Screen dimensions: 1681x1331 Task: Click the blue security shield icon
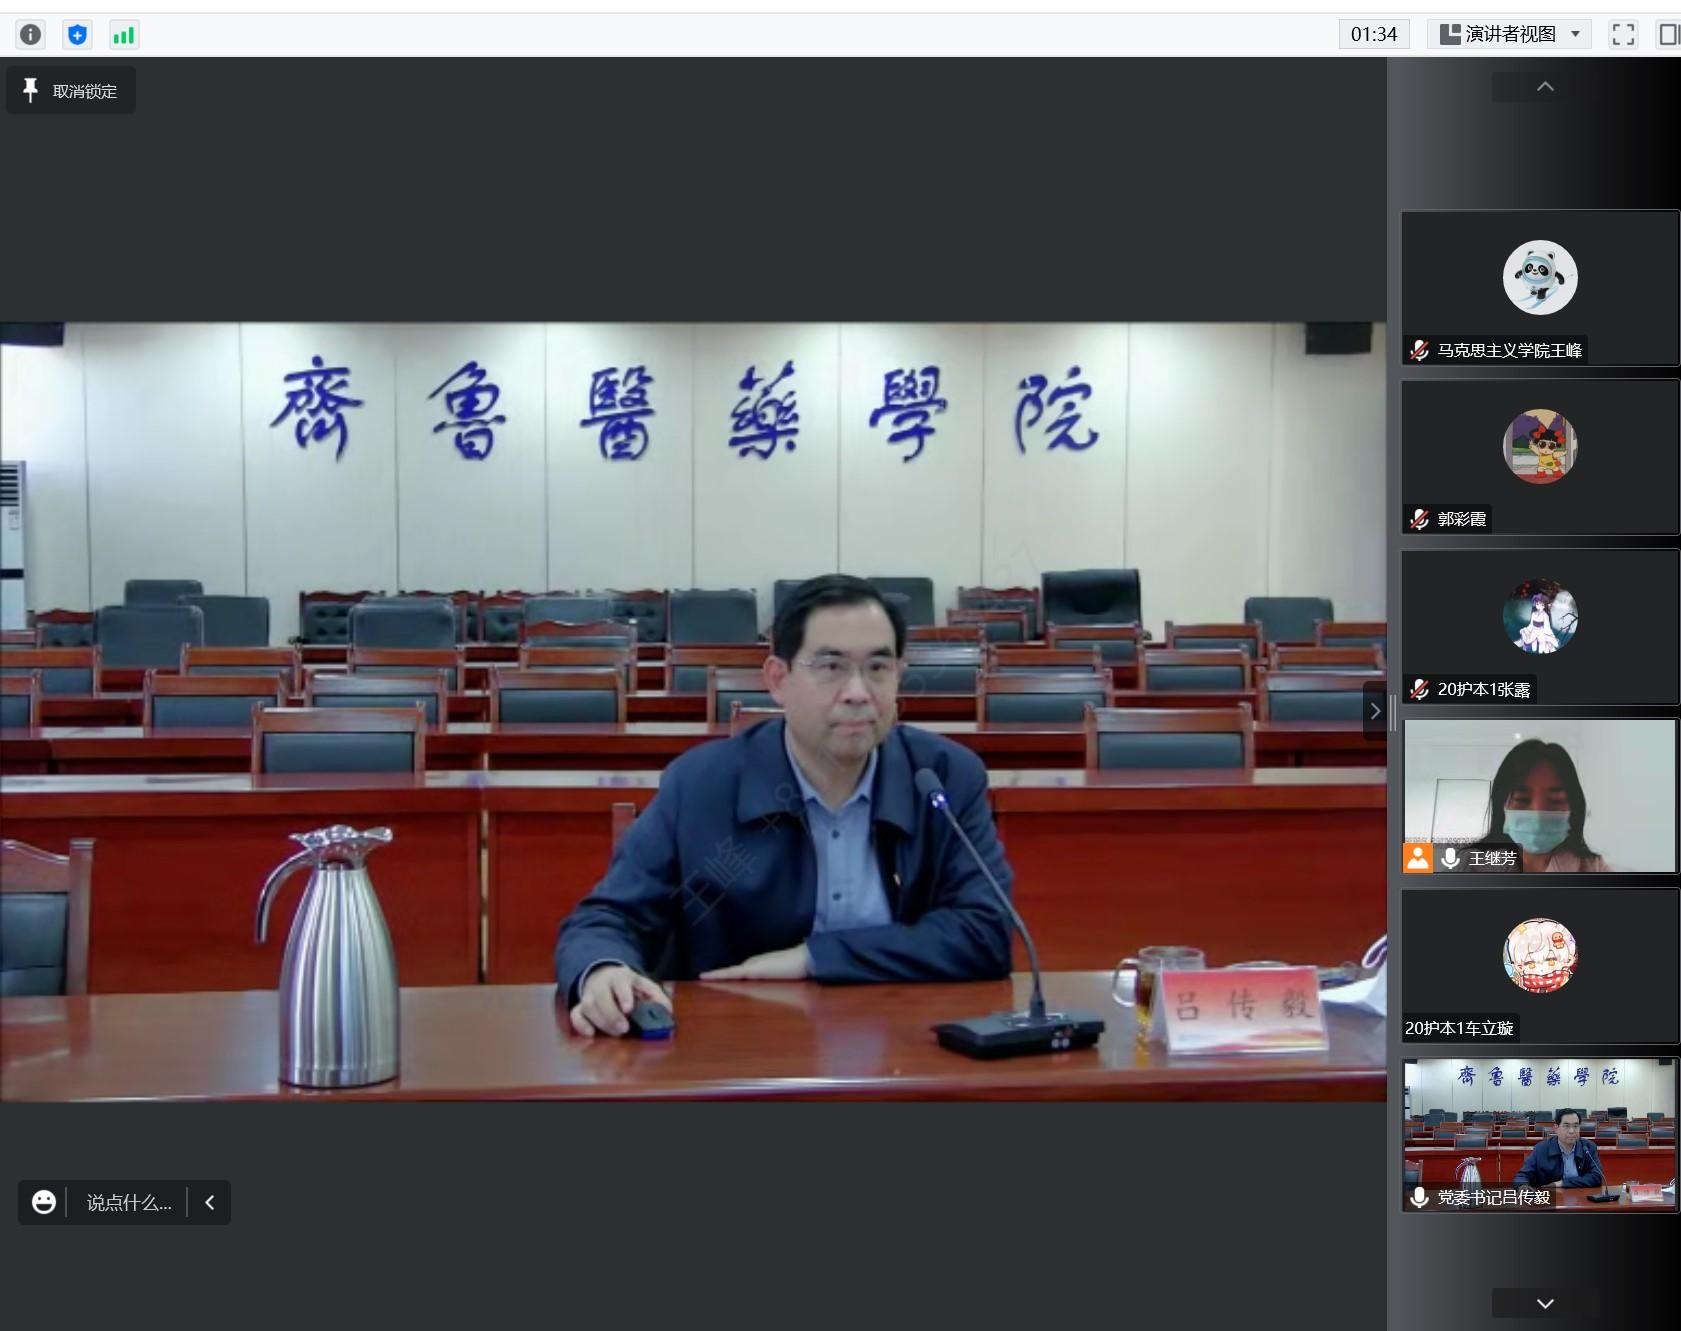pos(77,35)
